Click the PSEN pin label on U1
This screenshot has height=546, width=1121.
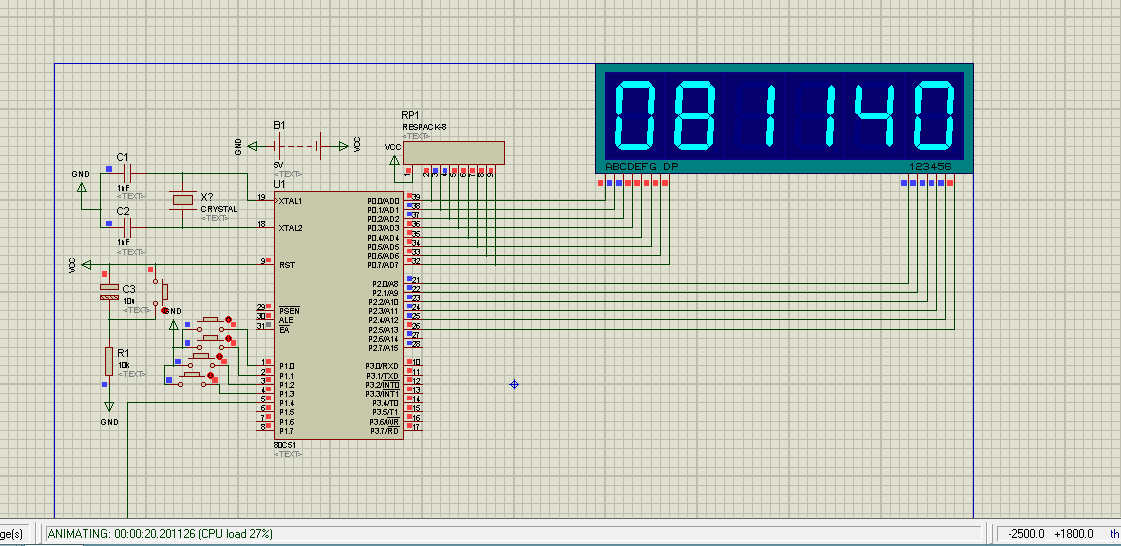pos(289,311)
